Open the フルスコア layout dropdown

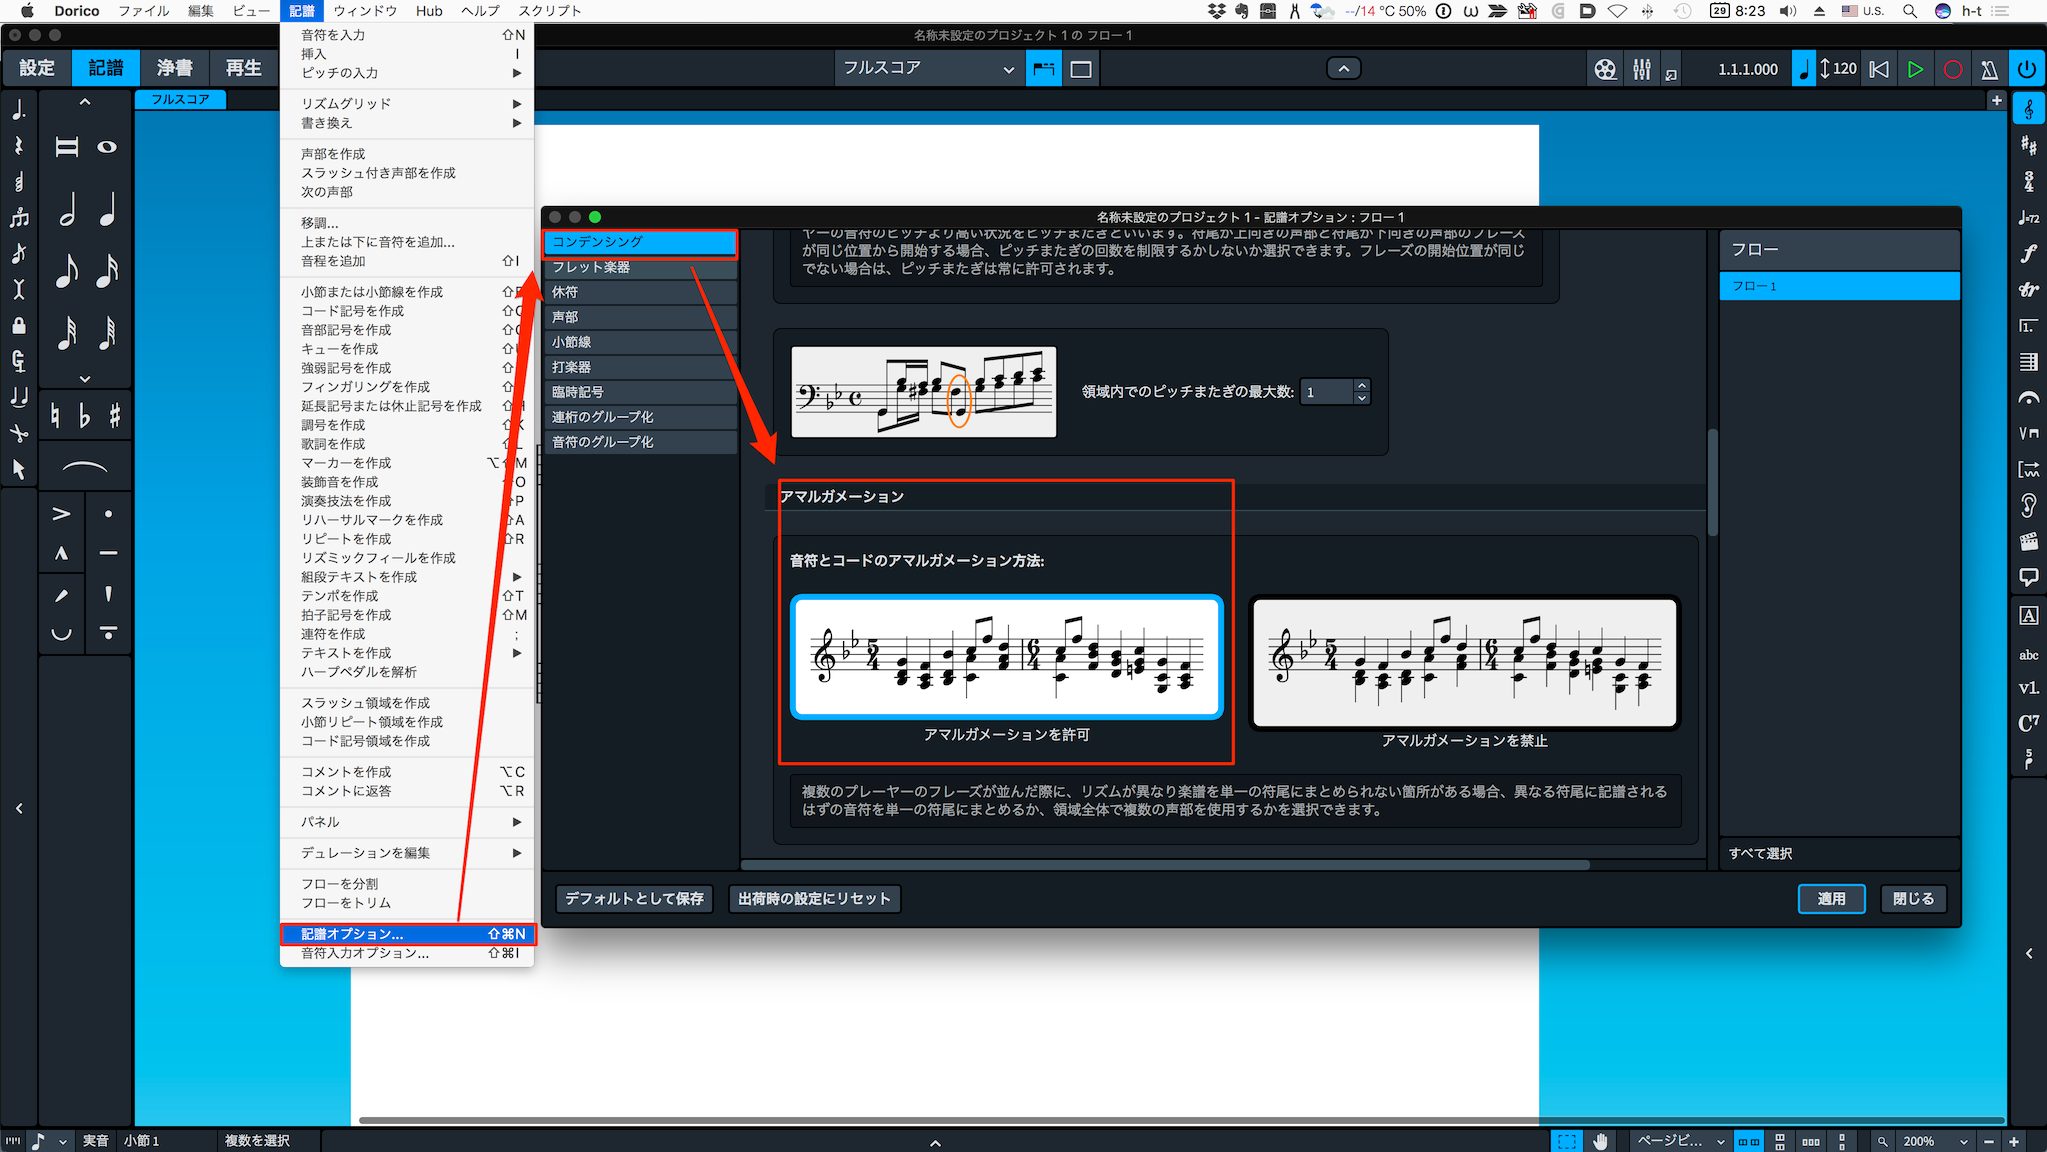(929, 68)
